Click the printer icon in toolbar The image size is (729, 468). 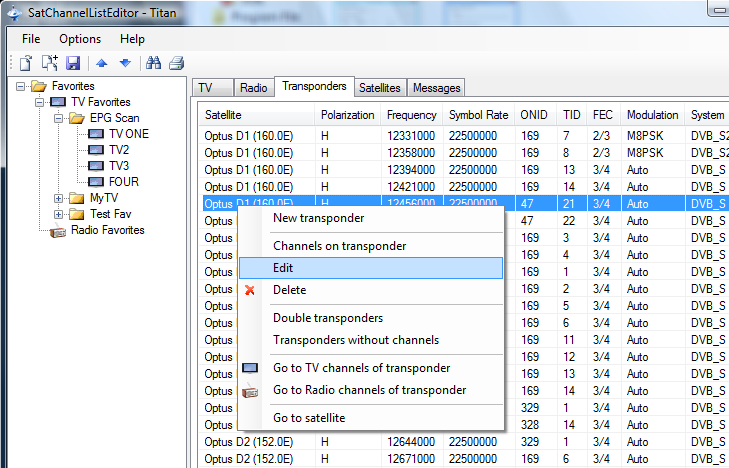point(177,63)
